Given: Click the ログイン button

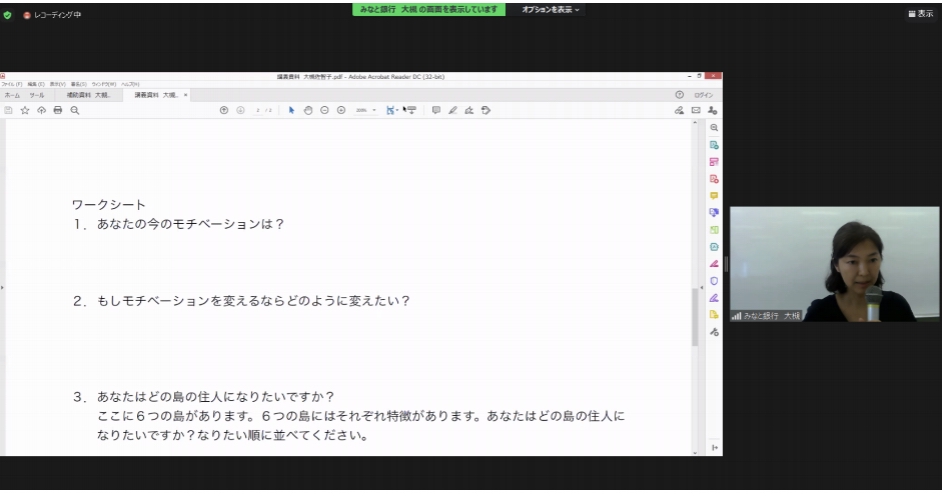Looking at the screenshot, I should [703, 95].
